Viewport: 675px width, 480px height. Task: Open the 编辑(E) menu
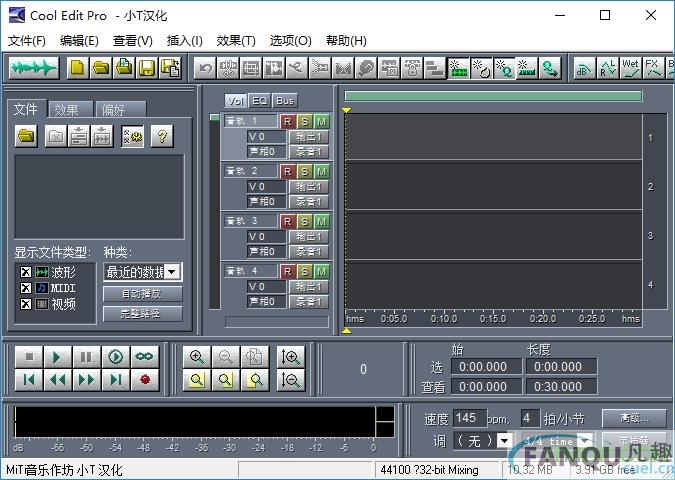point(79,41)
